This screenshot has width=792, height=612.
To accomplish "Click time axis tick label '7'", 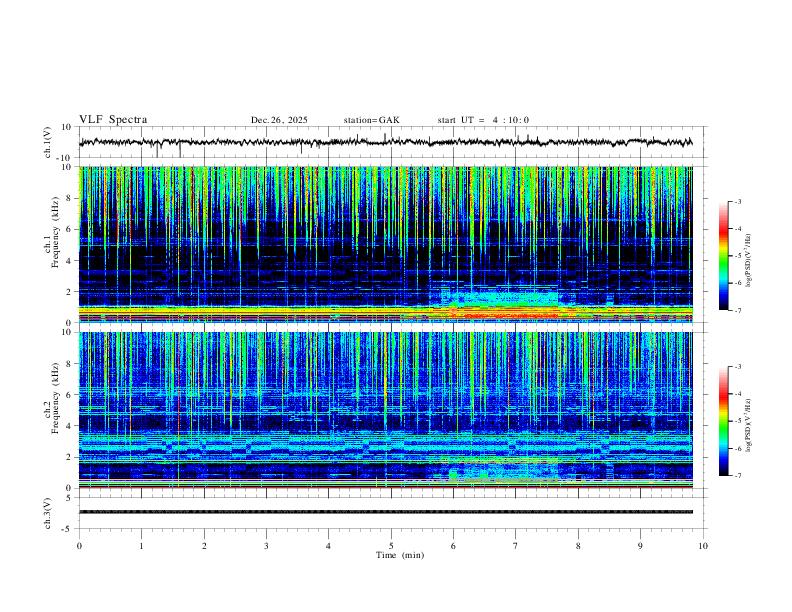I will 516,546.
